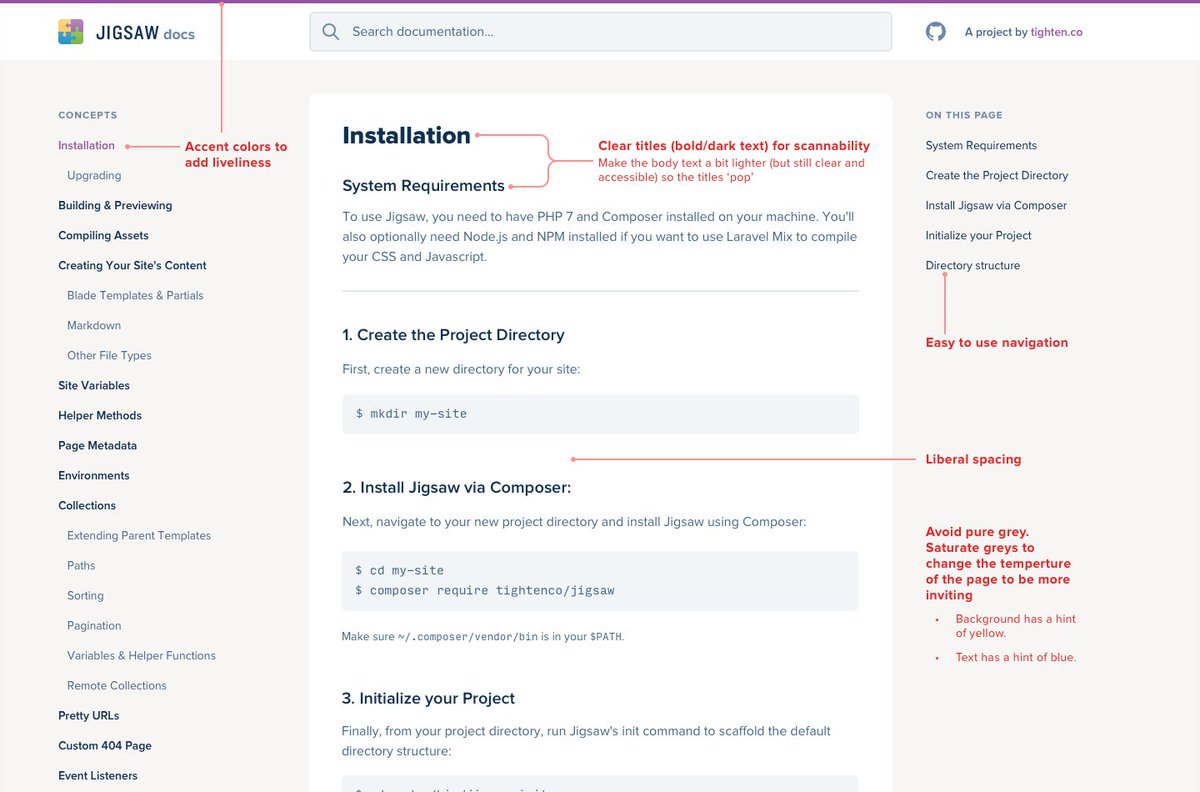Click the search magnifier icon
1200x792 pixels.
point(331,32)
